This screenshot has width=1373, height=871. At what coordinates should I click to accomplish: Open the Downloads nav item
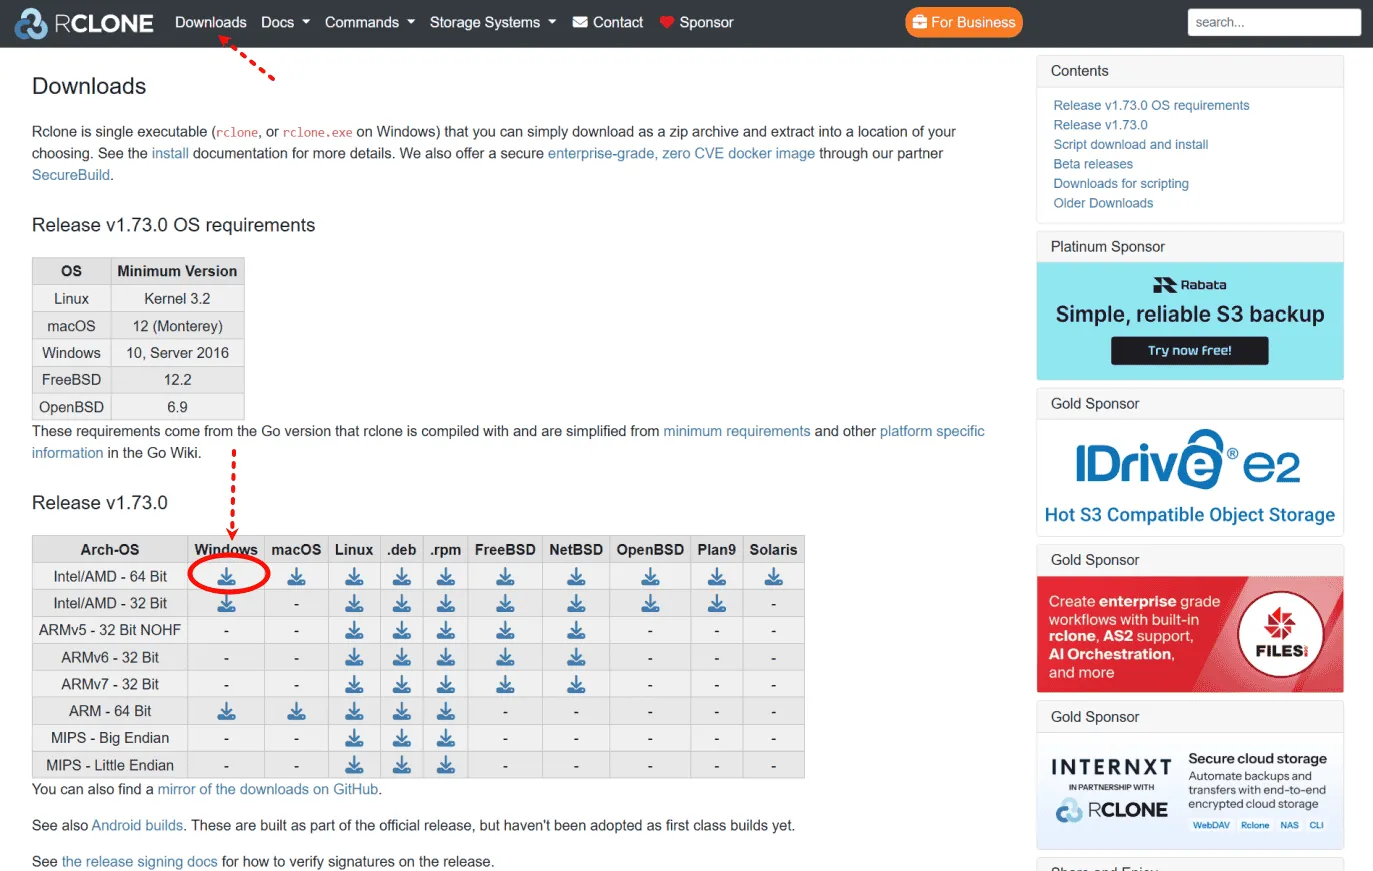pos(210,22)
